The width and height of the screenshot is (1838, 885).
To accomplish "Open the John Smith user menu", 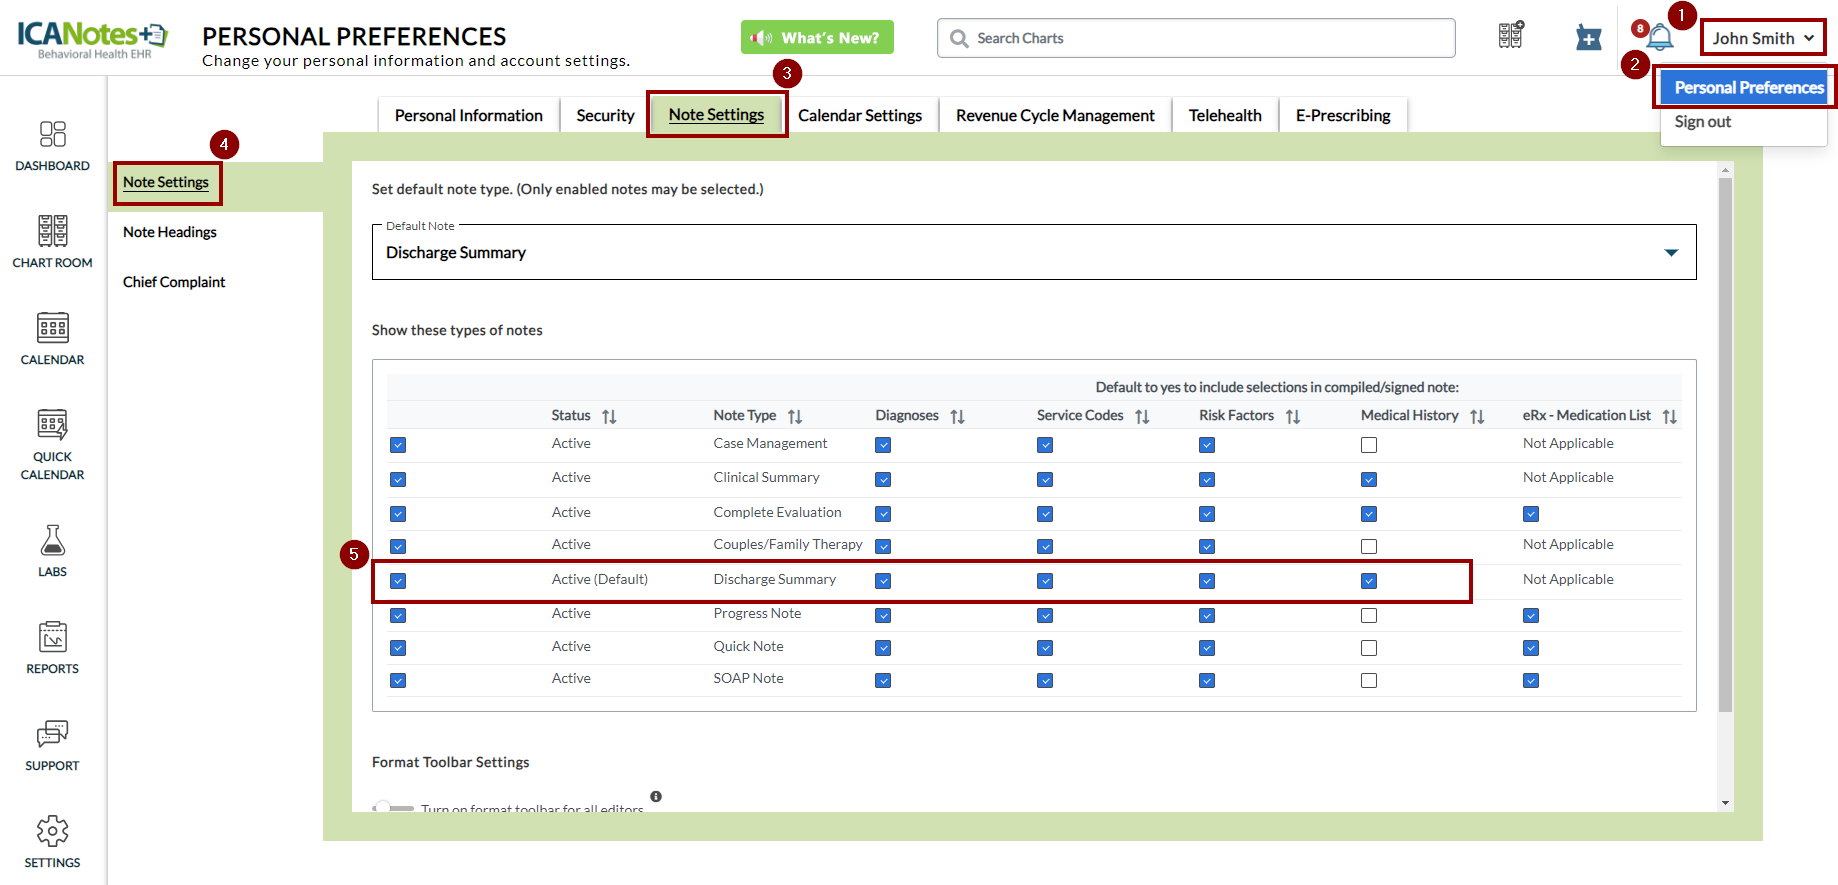I will pyautogui.click(x=1762, y=38).
